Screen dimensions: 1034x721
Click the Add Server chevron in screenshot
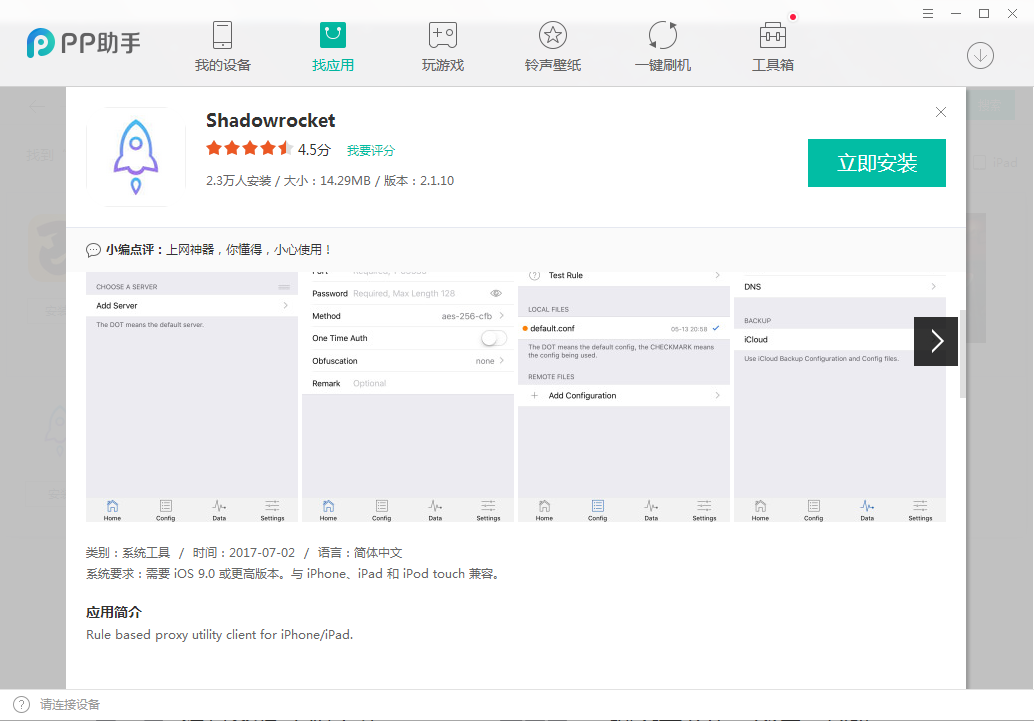pos(286,305)
